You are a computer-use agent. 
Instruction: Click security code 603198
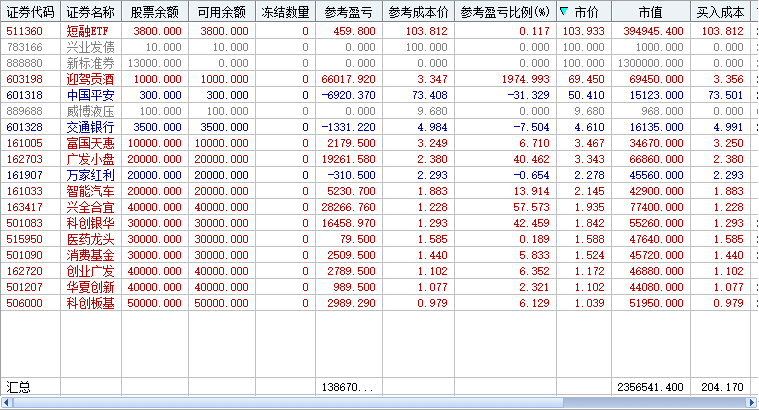[25, 79]
